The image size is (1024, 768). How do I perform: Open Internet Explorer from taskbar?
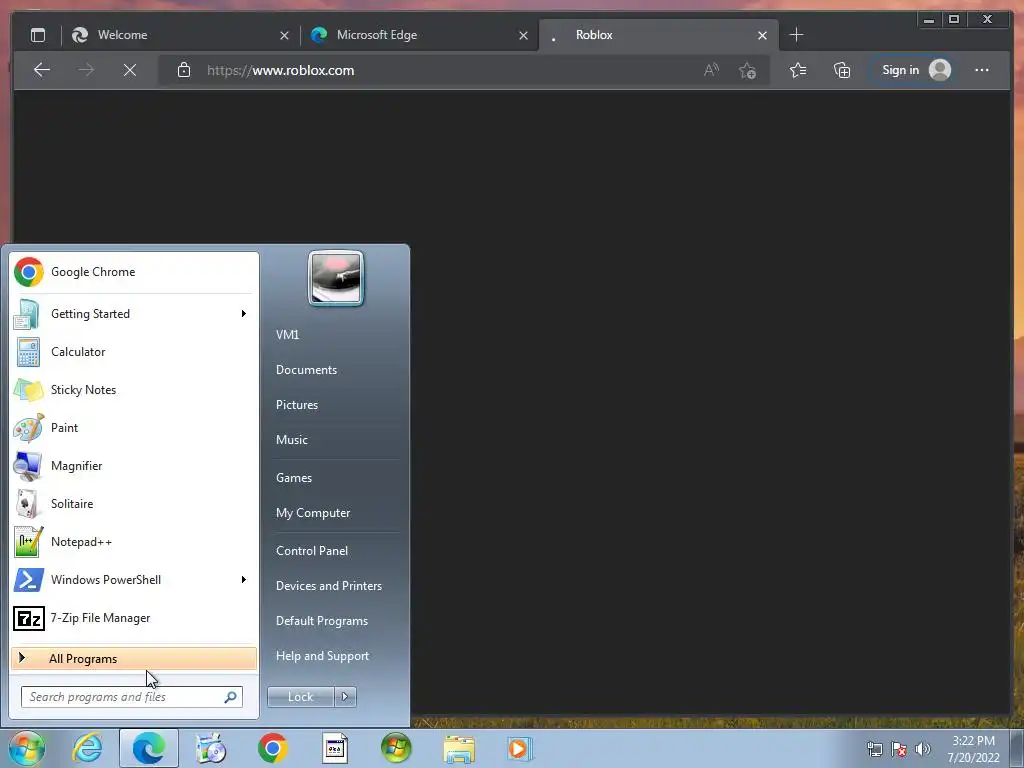(88, 748)
